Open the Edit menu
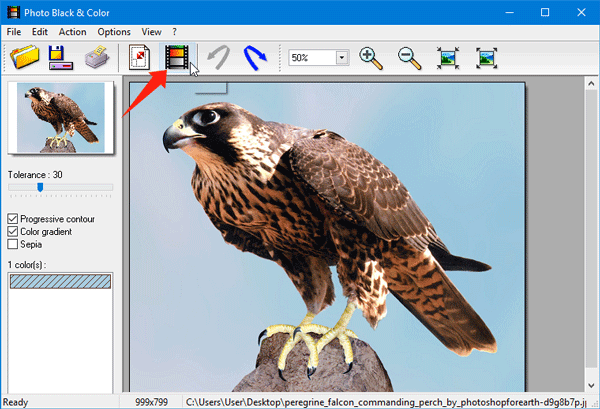 [40, 32]
